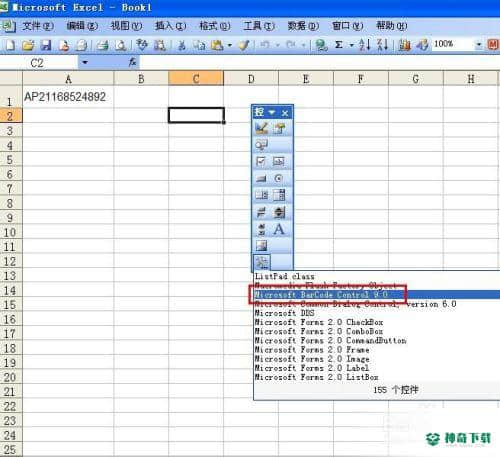Click cell A1 containing AP21168524892
The width and height of the screenshot is (500, 457).
pos(68,97)
